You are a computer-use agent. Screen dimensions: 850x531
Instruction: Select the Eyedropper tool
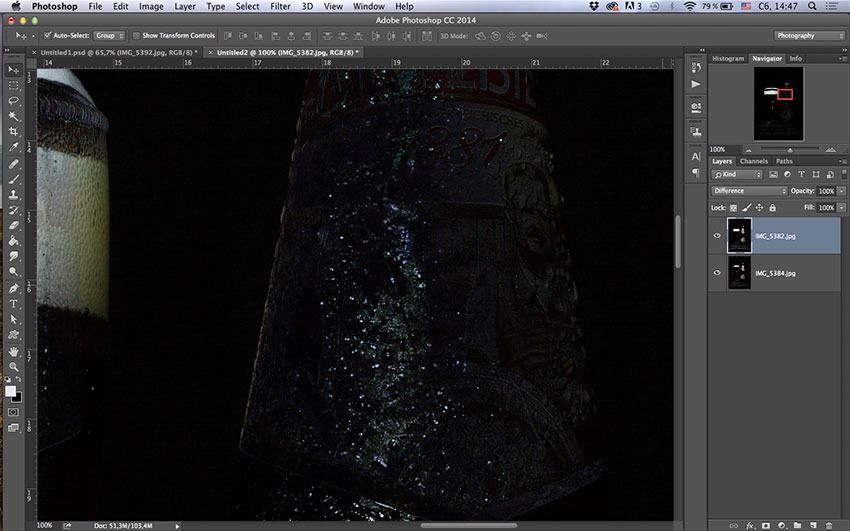14,147
